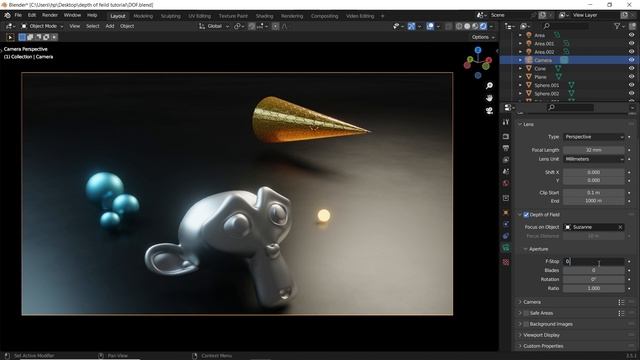Switch to the Shading workspace tab

(x=264, y=16)
